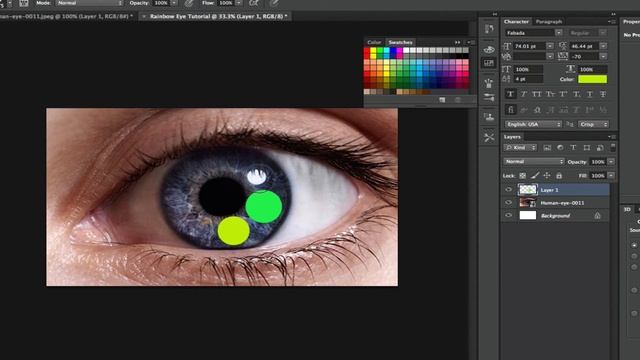The height and width of the screenshot is (360, 640).
Task: Open layer Opacity slider arrow
Action: click(611, 162)
